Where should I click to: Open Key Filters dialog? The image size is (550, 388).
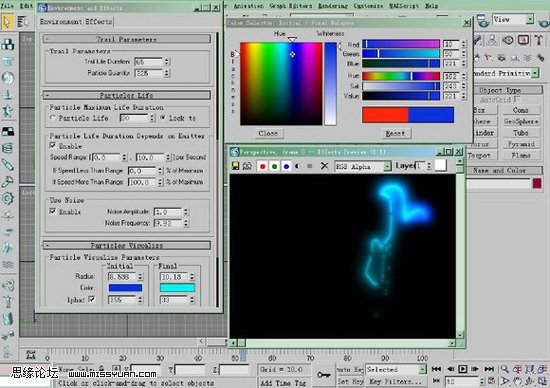[x=396, y=381]
